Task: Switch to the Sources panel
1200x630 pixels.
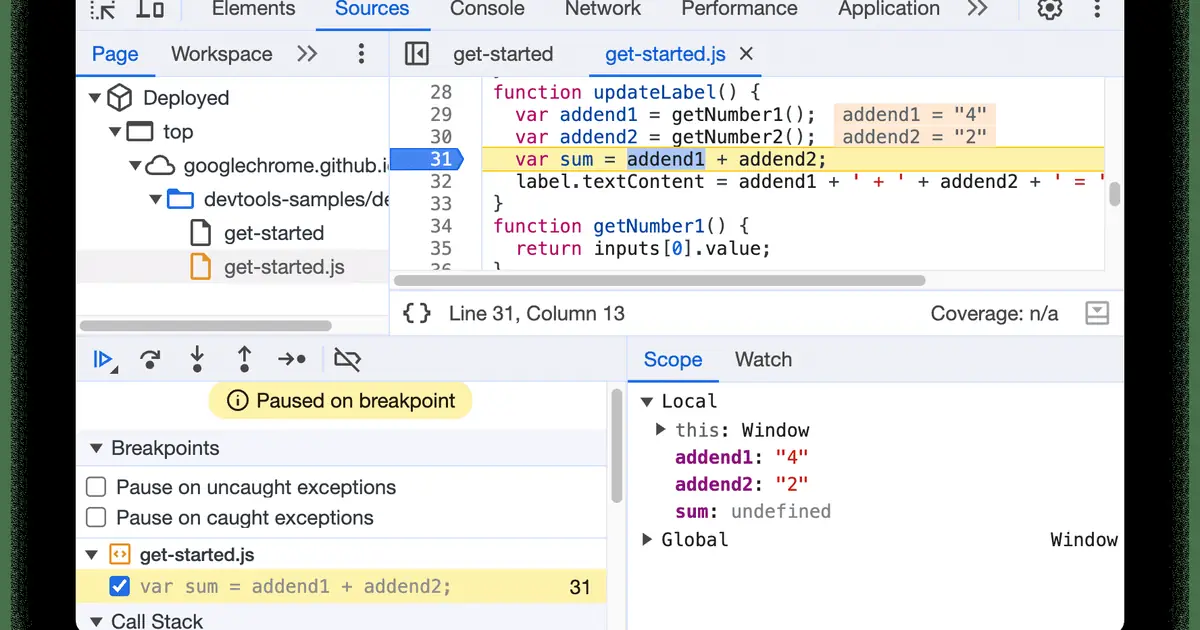Action: (x=373, y=9)
